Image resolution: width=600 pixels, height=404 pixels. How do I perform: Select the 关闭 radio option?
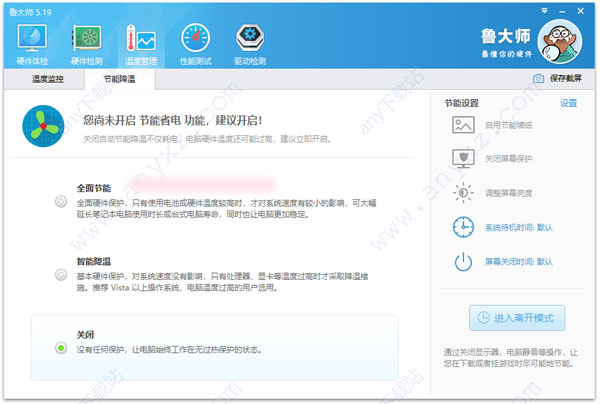pyautogui.click(x=61, y=348)
